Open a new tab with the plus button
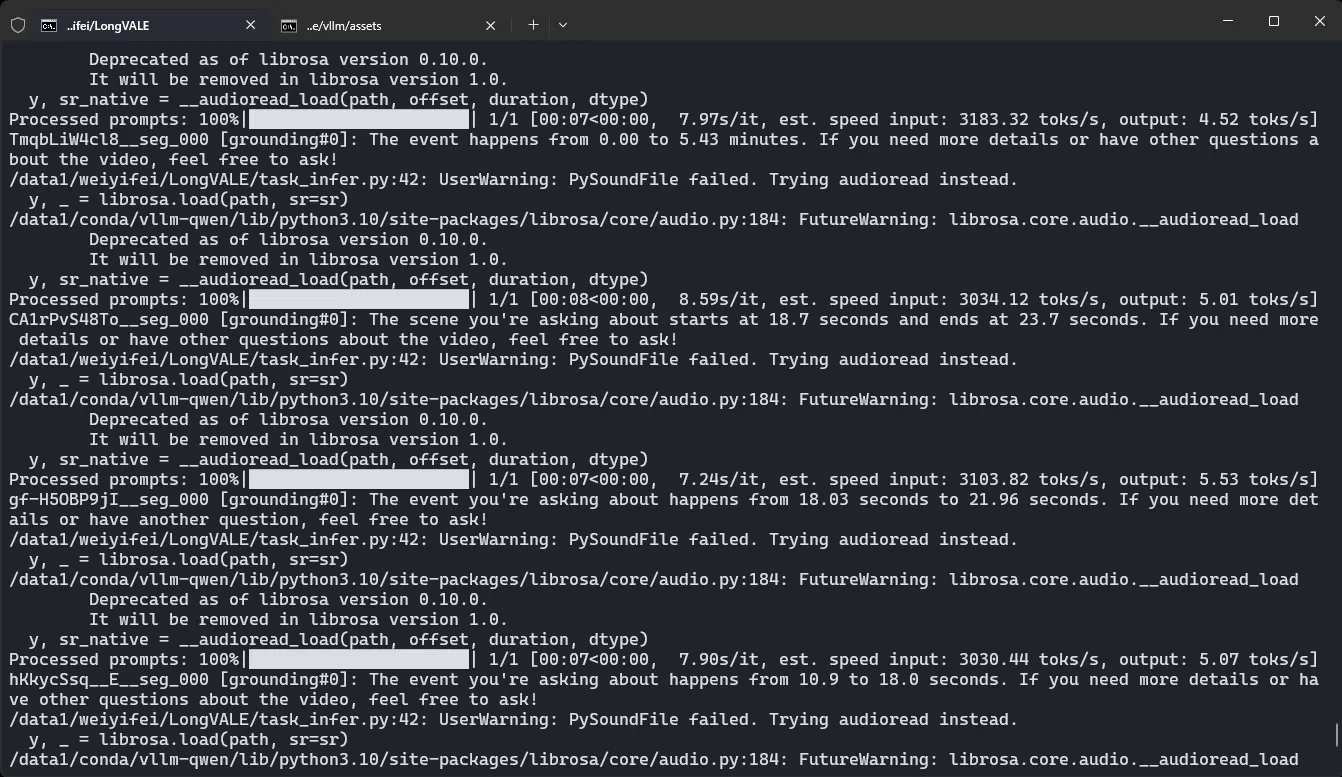Screen dimensions: 1342x777 tap(533, 25)
